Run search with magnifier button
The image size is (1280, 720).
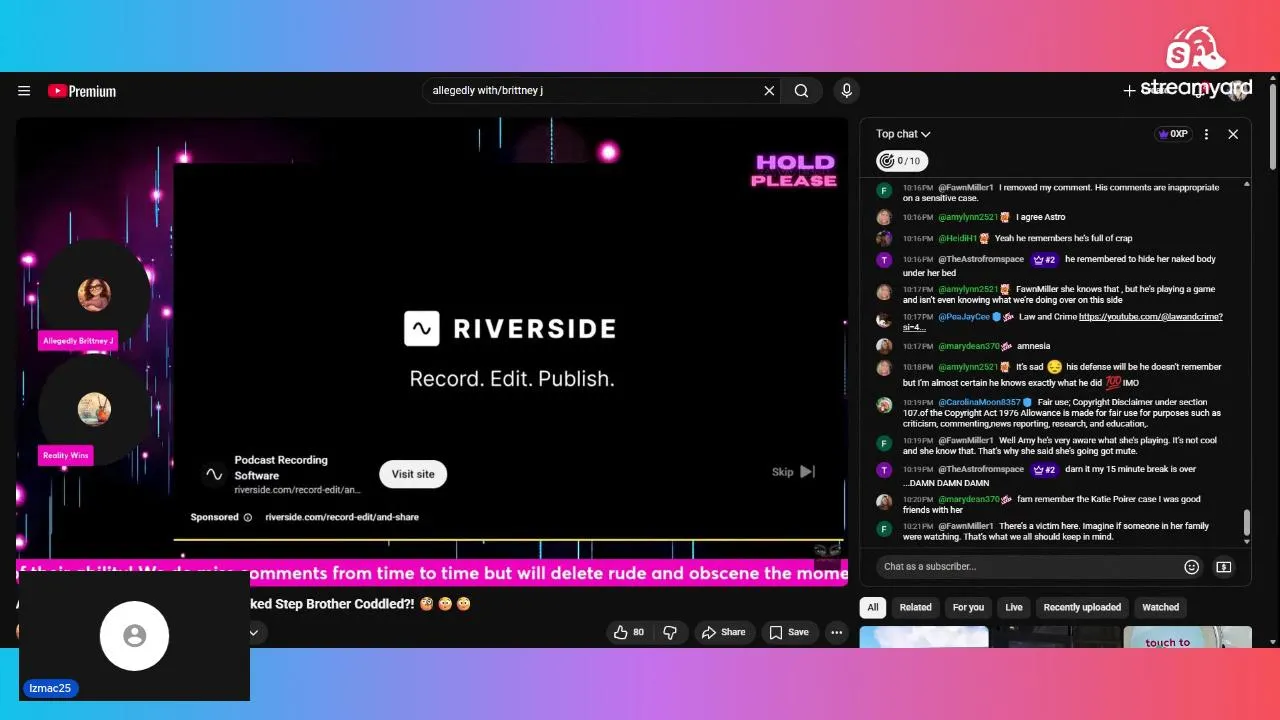(x=801, y=91)
